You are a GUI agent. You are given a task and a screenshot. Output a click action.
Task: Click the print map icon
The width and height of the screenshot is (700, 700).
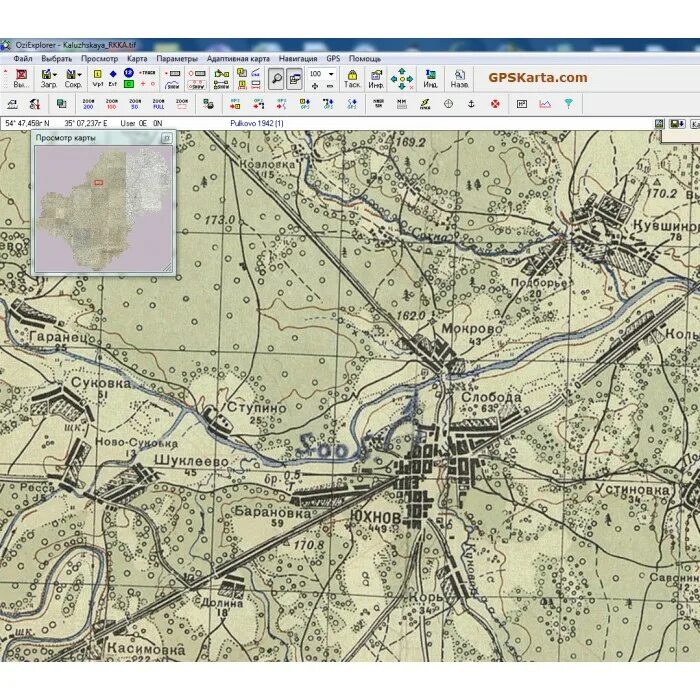tap(208, 104)
